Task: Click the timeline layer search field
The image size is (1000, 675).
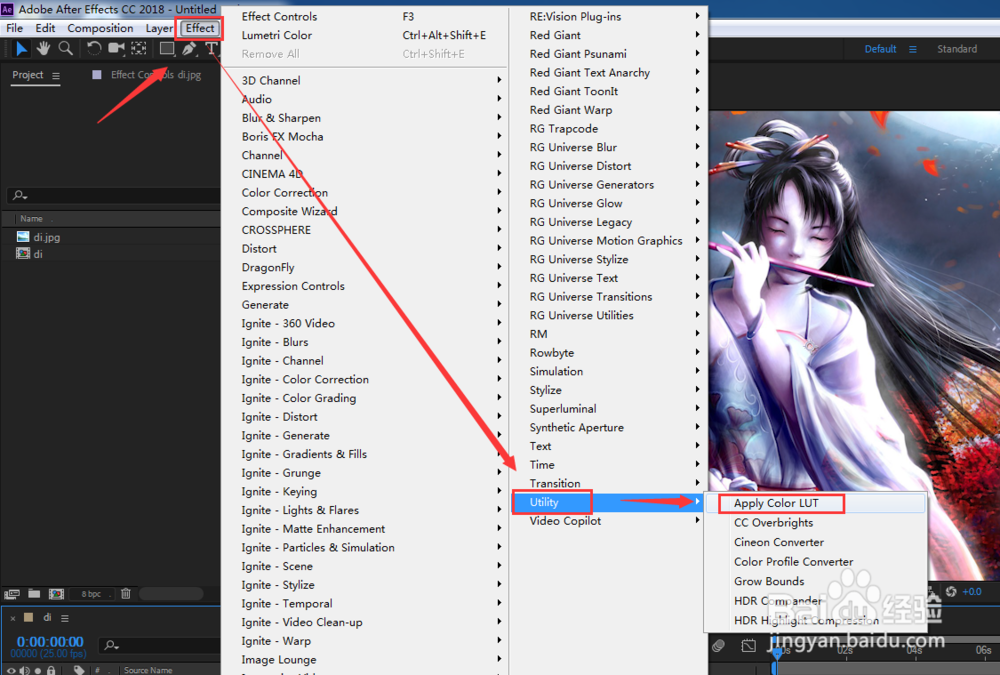Action: coord(159,646)
